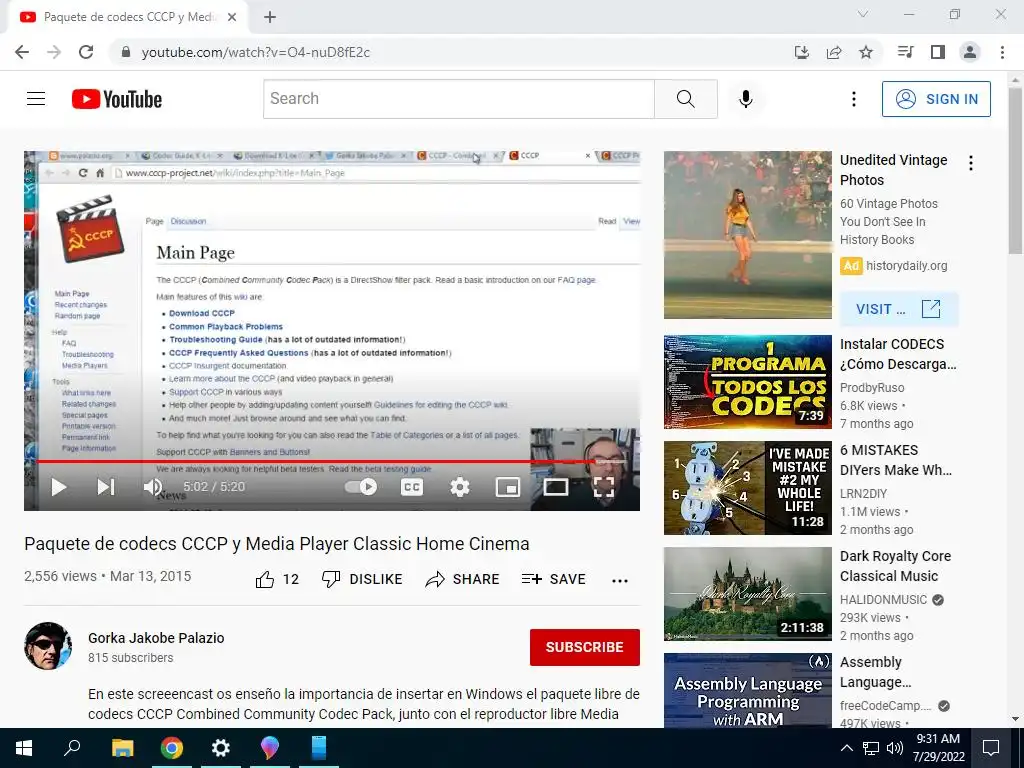Play the video
Screen dimensions: 1024x768
[x=59, y=487]
